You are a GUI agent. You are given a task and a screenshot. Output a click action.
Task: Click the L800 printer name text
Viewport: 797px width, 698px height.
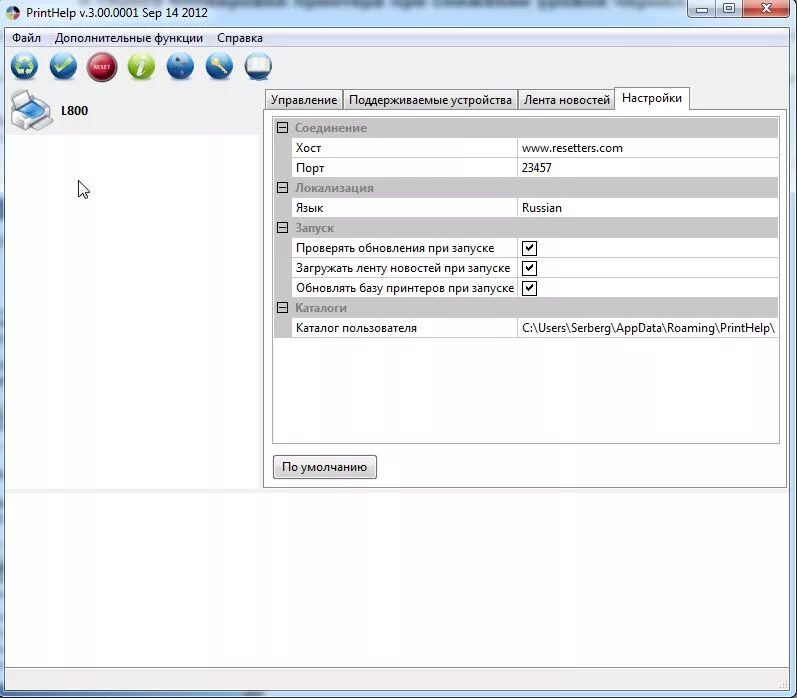tap(74, 110)
